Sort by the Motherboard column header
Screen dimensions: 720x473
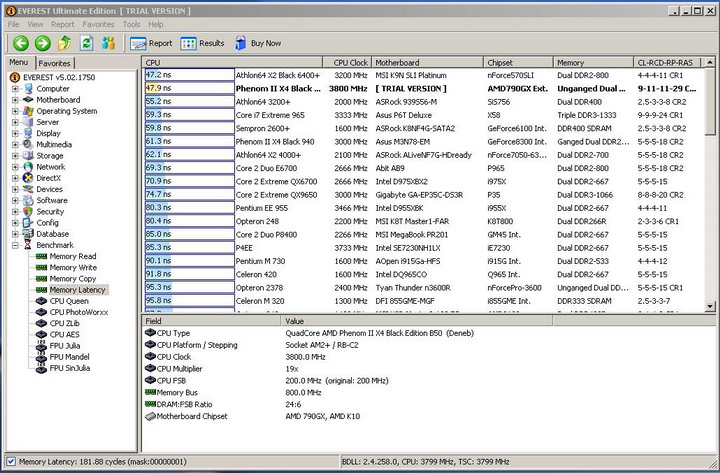[427, 62]
